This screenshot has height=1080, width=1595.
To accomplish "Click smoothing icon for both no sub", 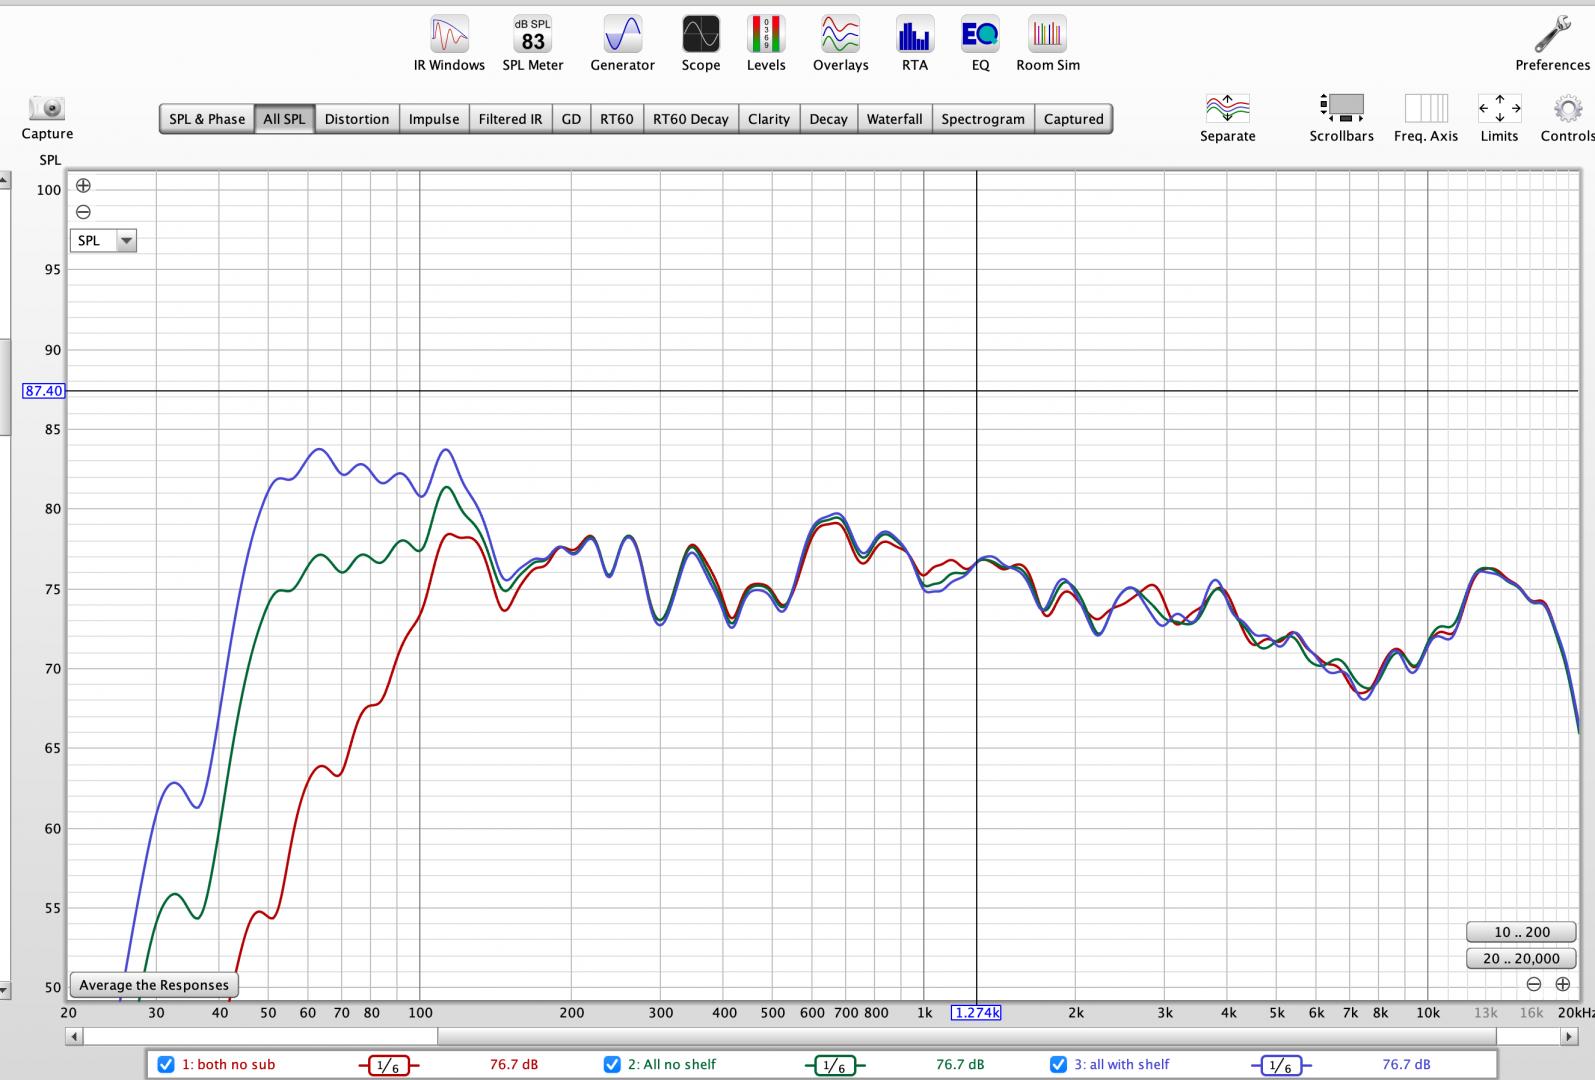I will pos(388,1066).
